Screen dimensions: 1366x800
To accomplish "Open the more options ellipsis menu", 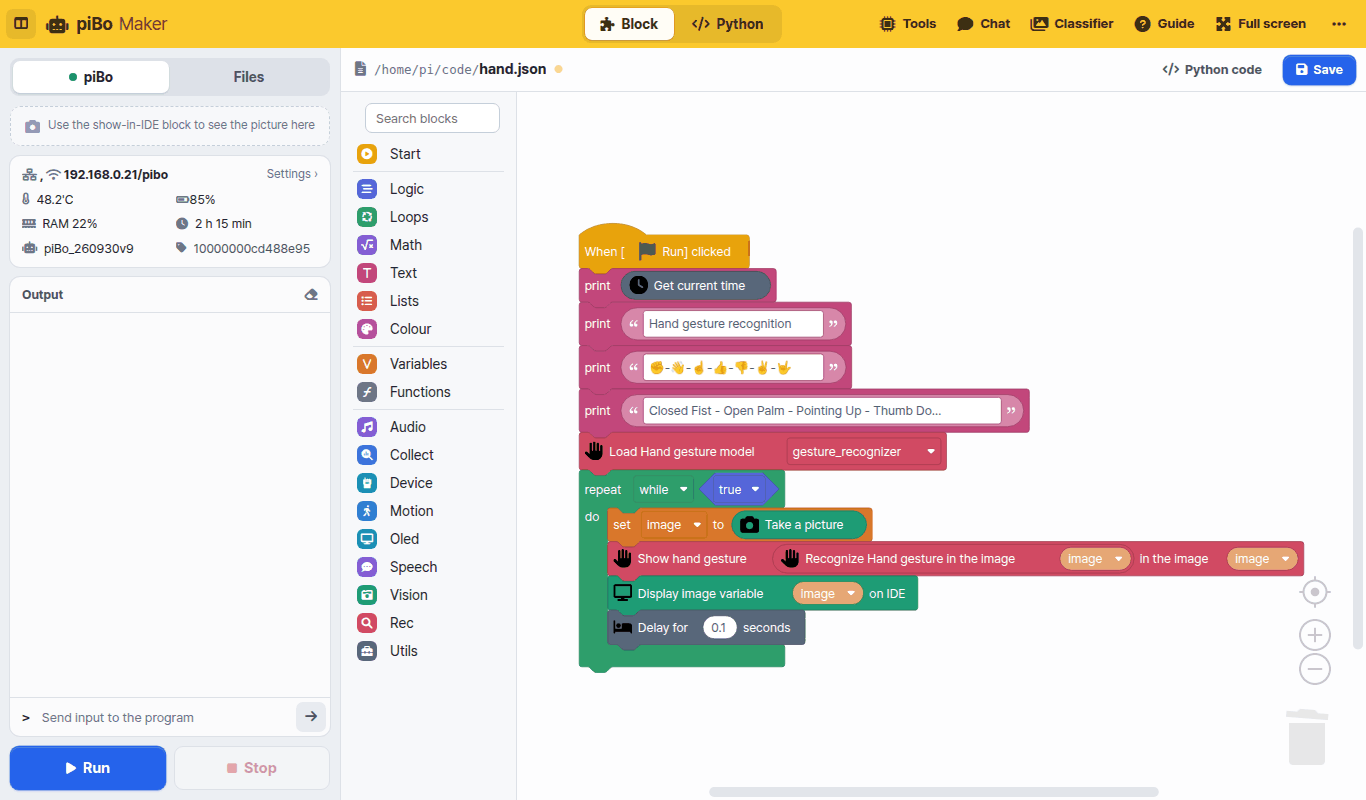I will pos(1339,24).
